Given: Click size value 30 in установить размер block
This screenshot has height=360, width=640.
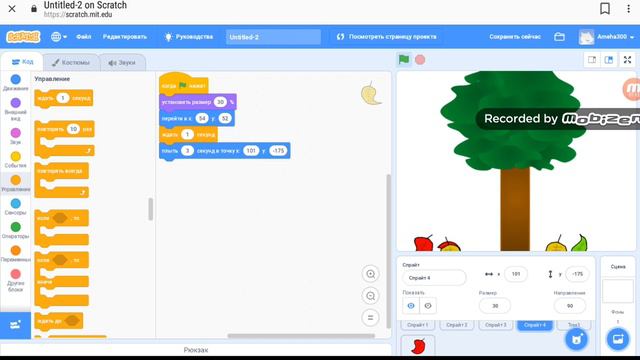Looking at the screenshot, I should [x=220, y=102].
